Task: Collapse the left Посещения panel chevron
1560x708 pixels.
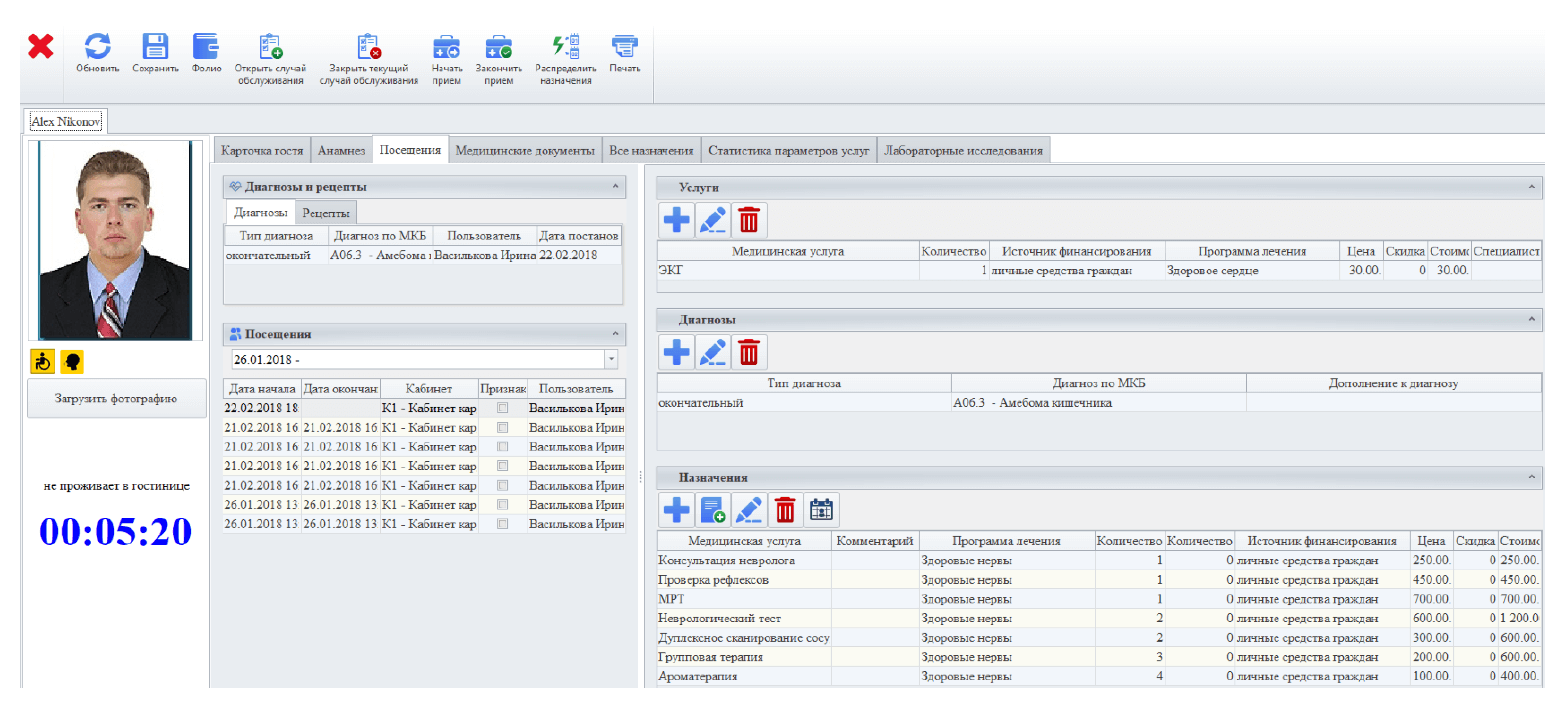Action: pyautogui.click(x=614, y=334)
